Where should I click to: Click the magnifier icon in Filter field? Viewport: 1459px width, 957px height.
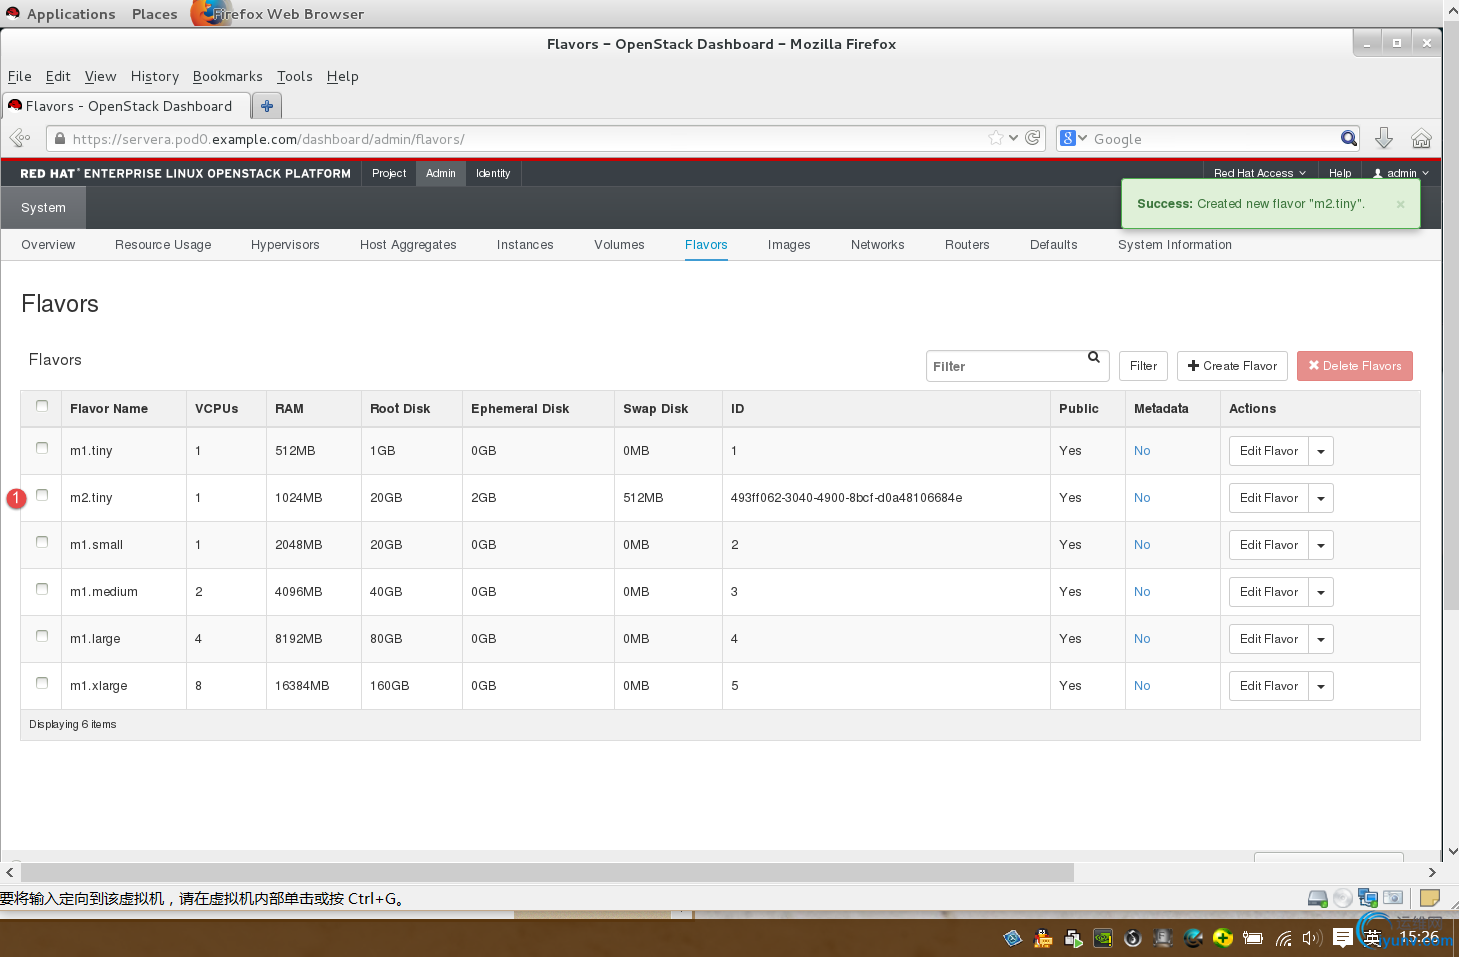point(1094,357)
